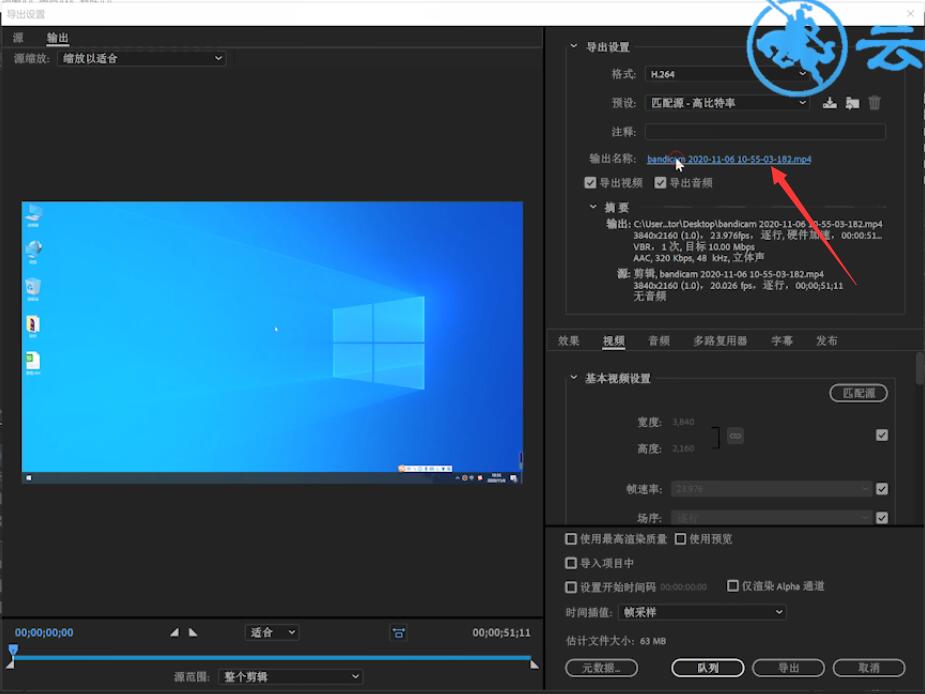Enable 设置开始时间码 checkbox
The height and width of the screenshot is (694, 925).
tap(570, 587)
